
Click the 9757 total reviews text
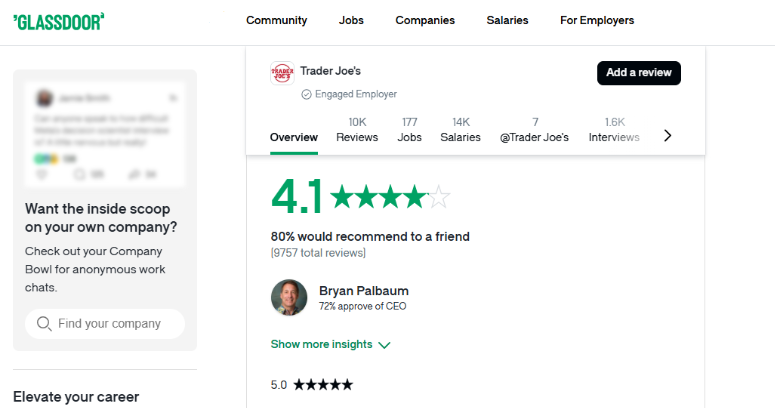point(318,253)
